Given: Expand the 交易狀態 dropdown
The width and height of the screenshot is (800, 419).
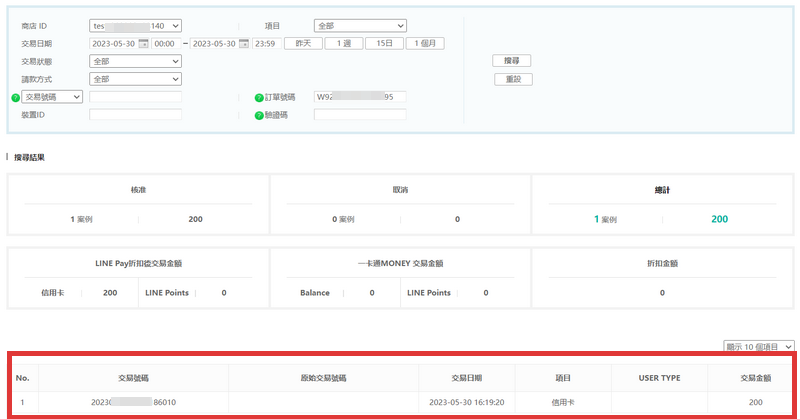Looking at the screenshot, I should pyautogui.click(x=135, y=61).
